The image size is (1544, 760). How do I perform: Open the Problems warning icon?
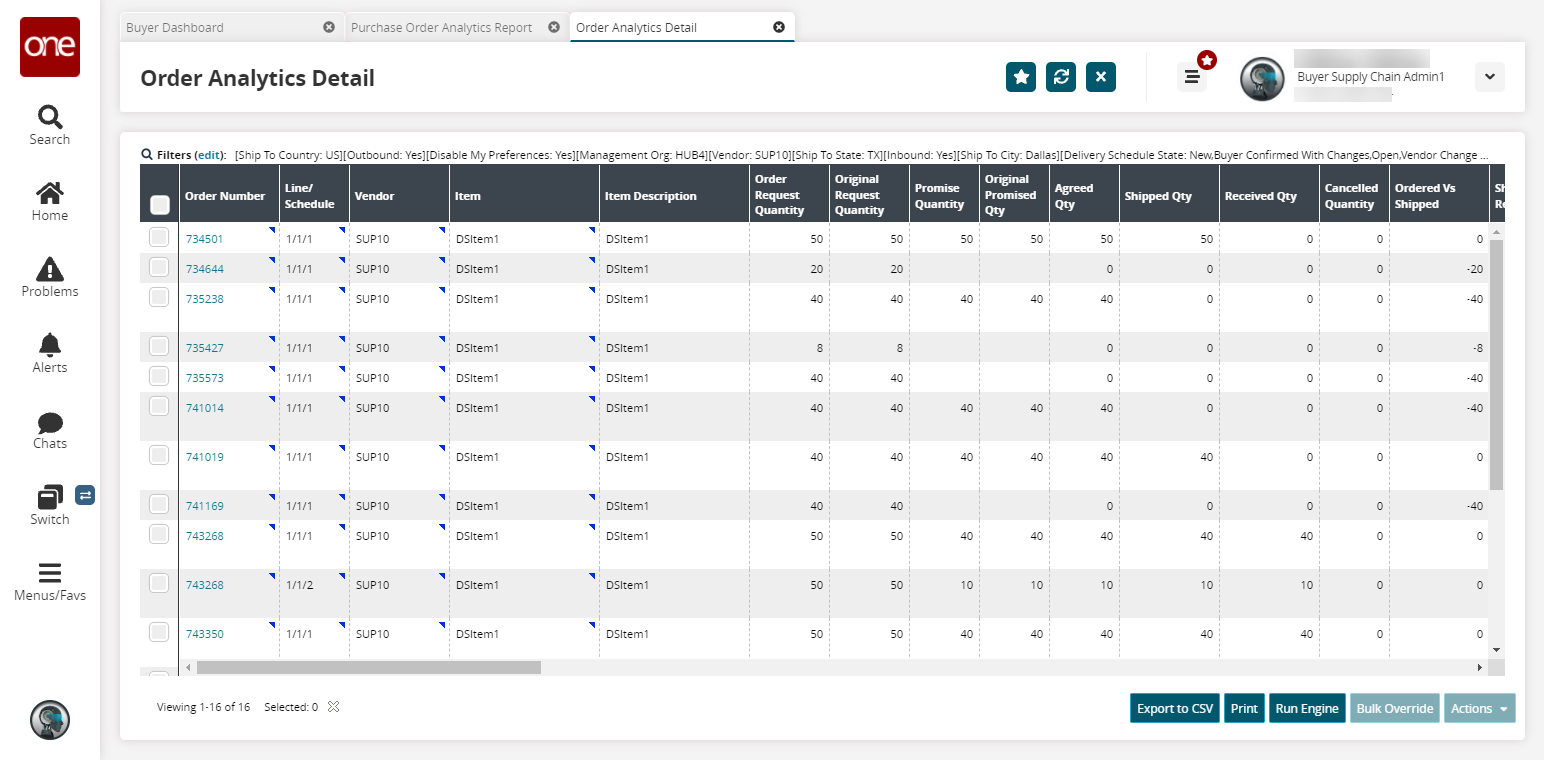coord(49,269)
